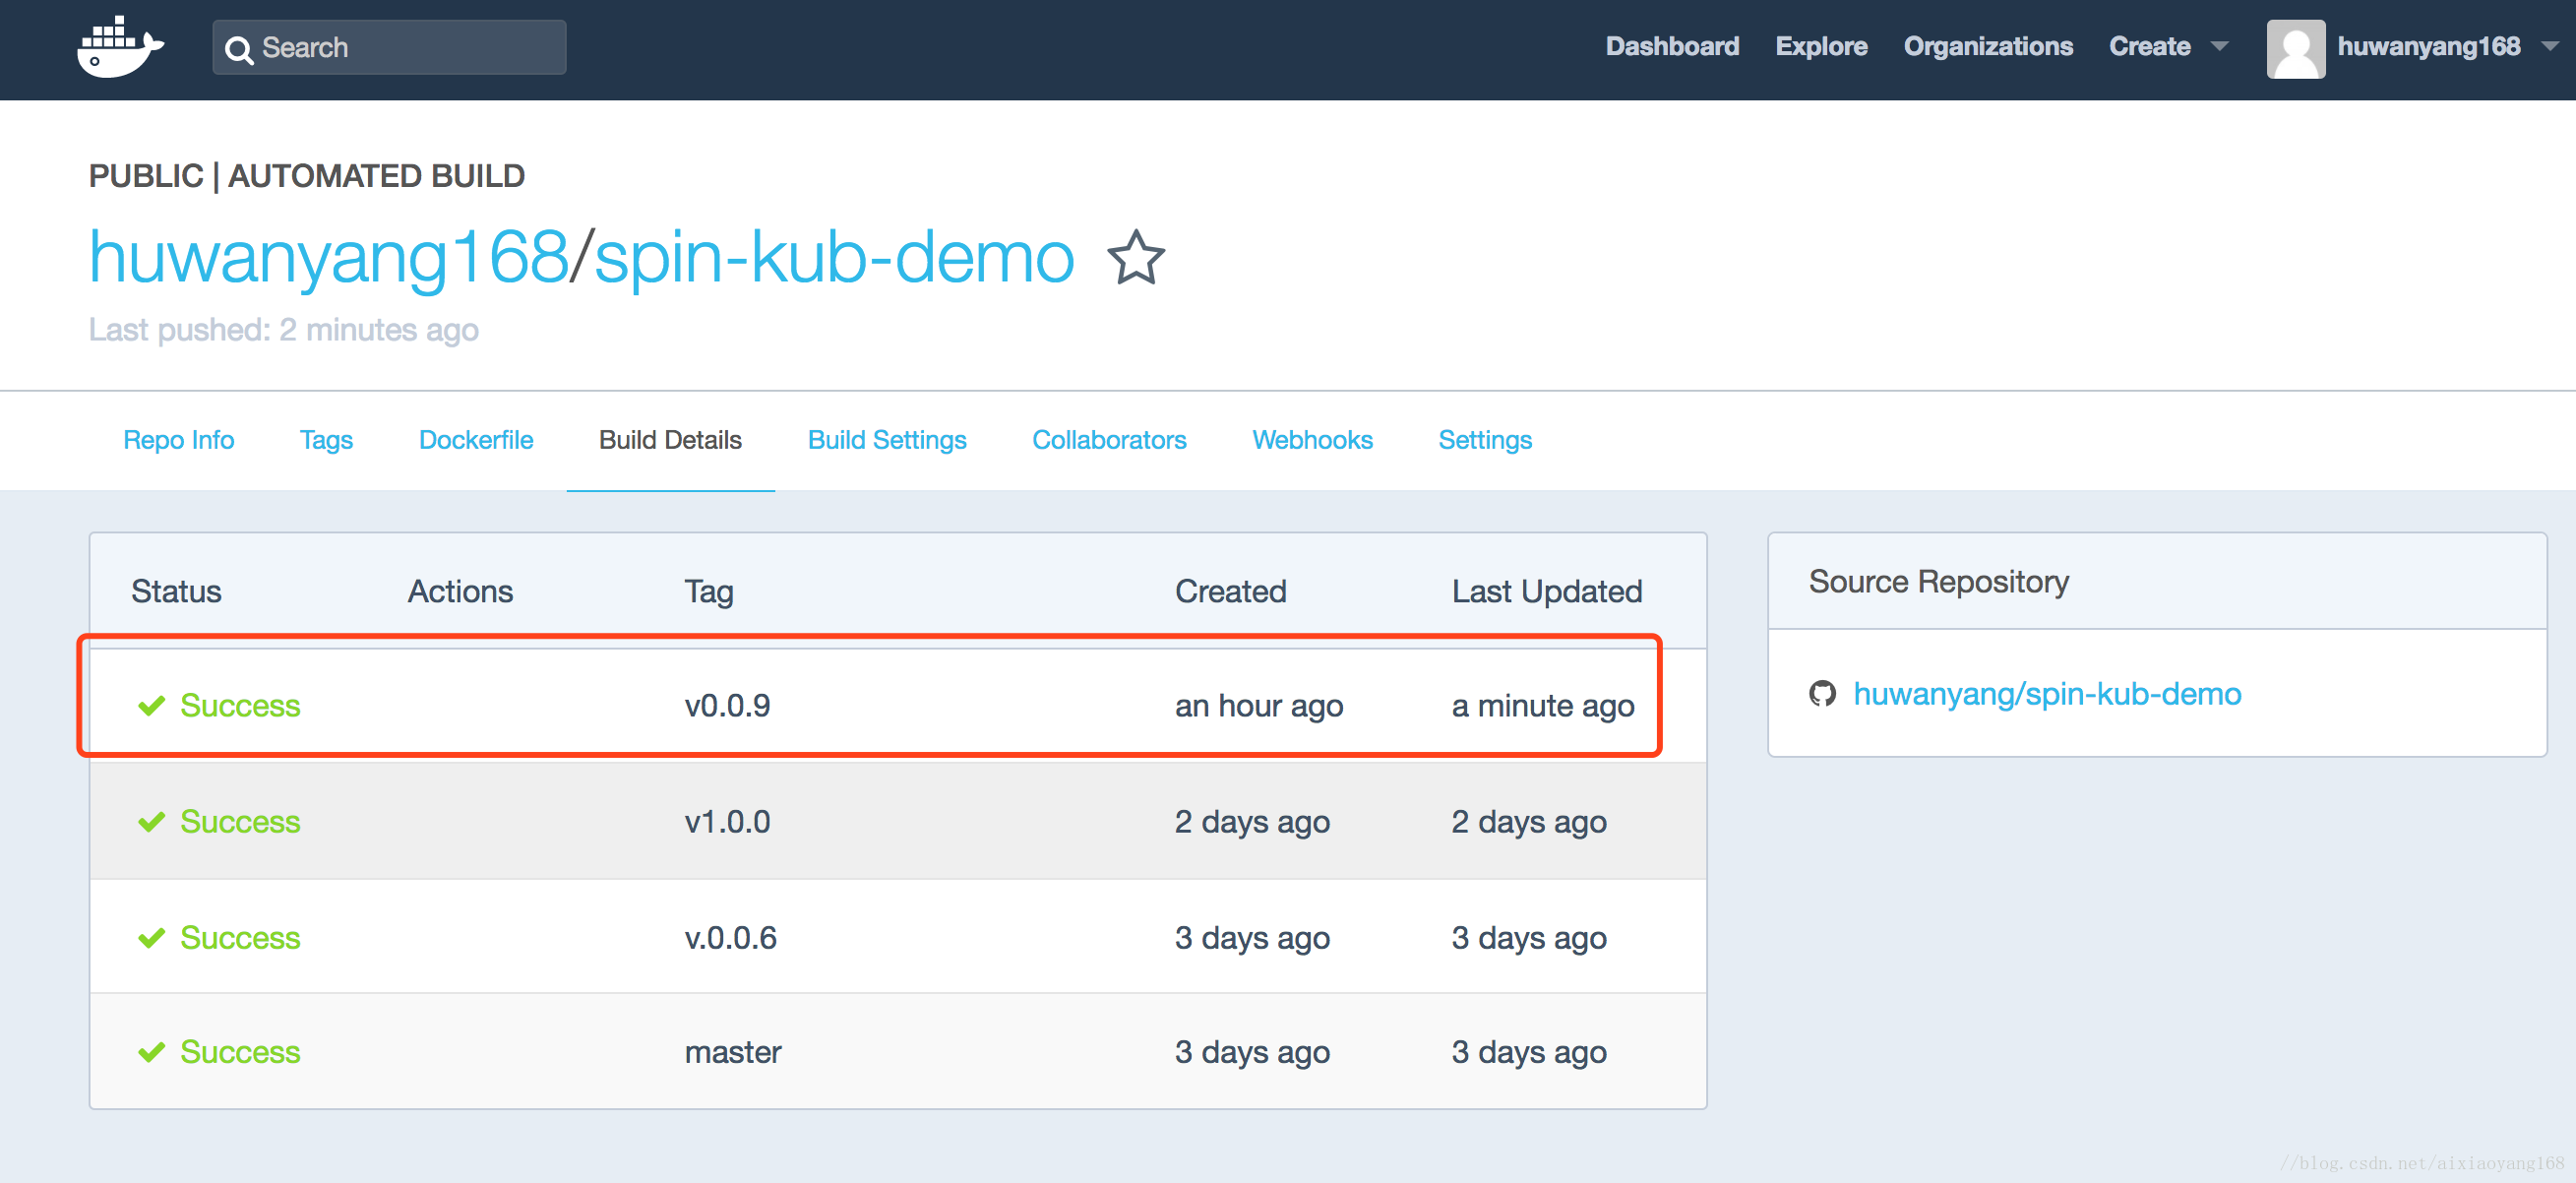Click the master tag cell
The image size is (2576, 1183).
click(x=733, y=1052)
